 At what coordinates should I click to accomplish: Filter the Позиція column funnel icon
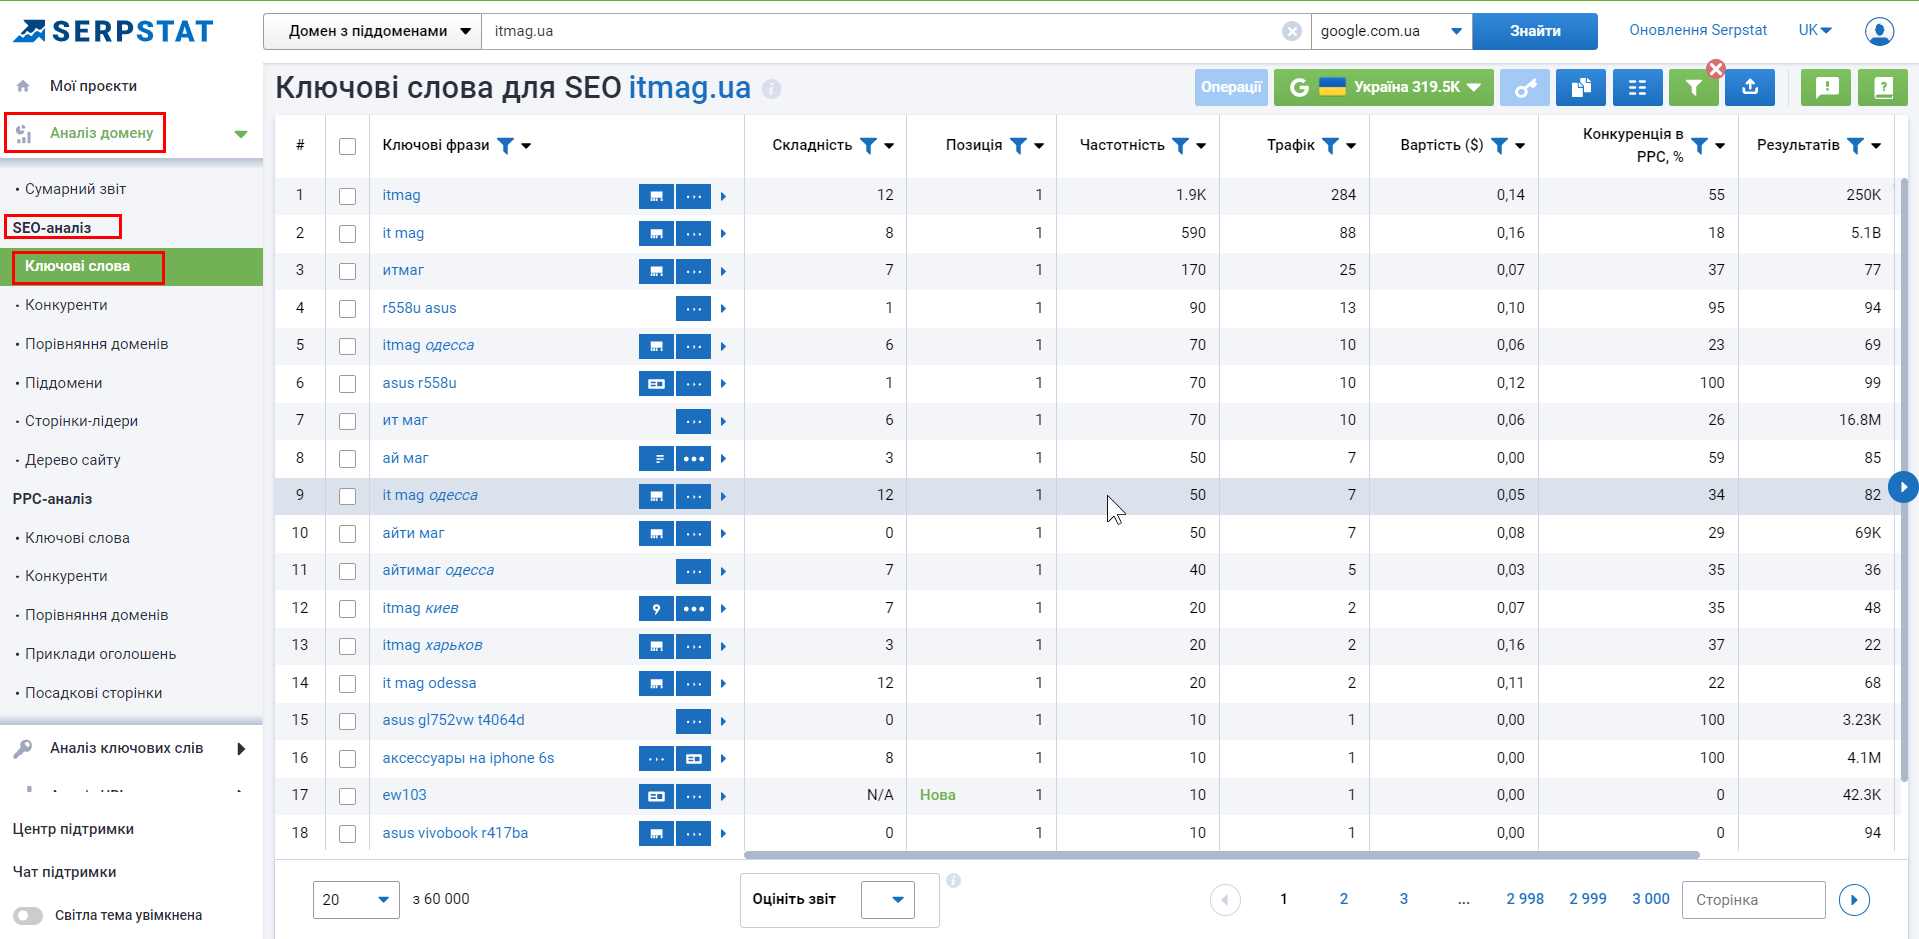[1018, 146]
